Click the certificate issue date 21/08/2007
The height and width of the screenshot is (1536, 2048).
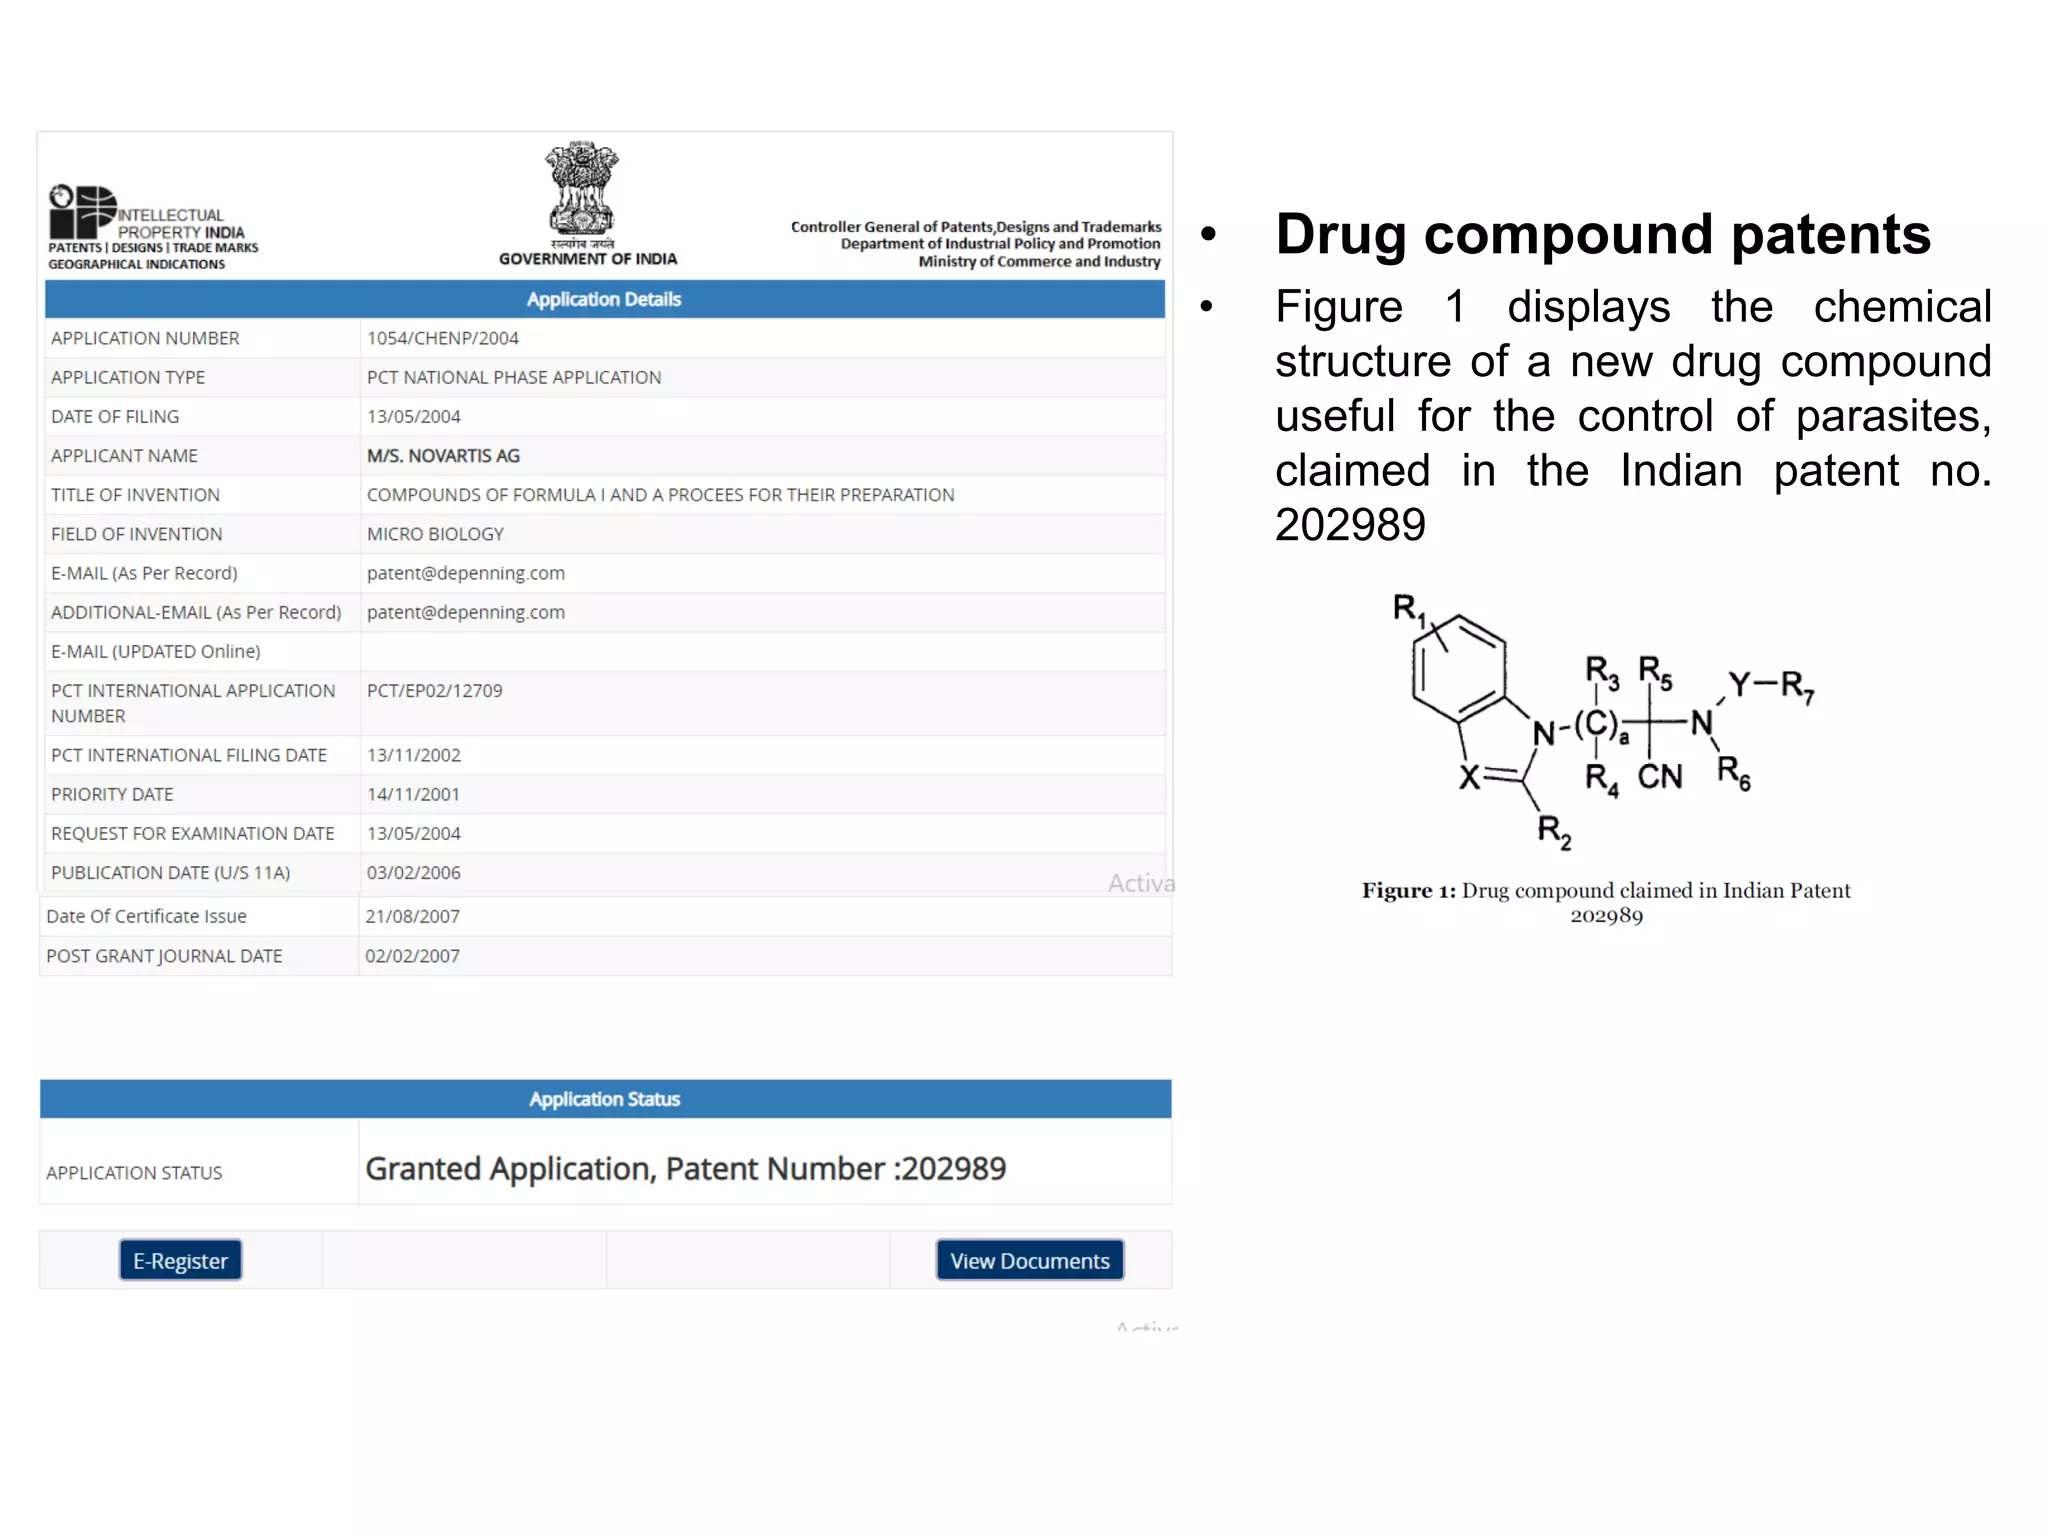pos(412,916)
